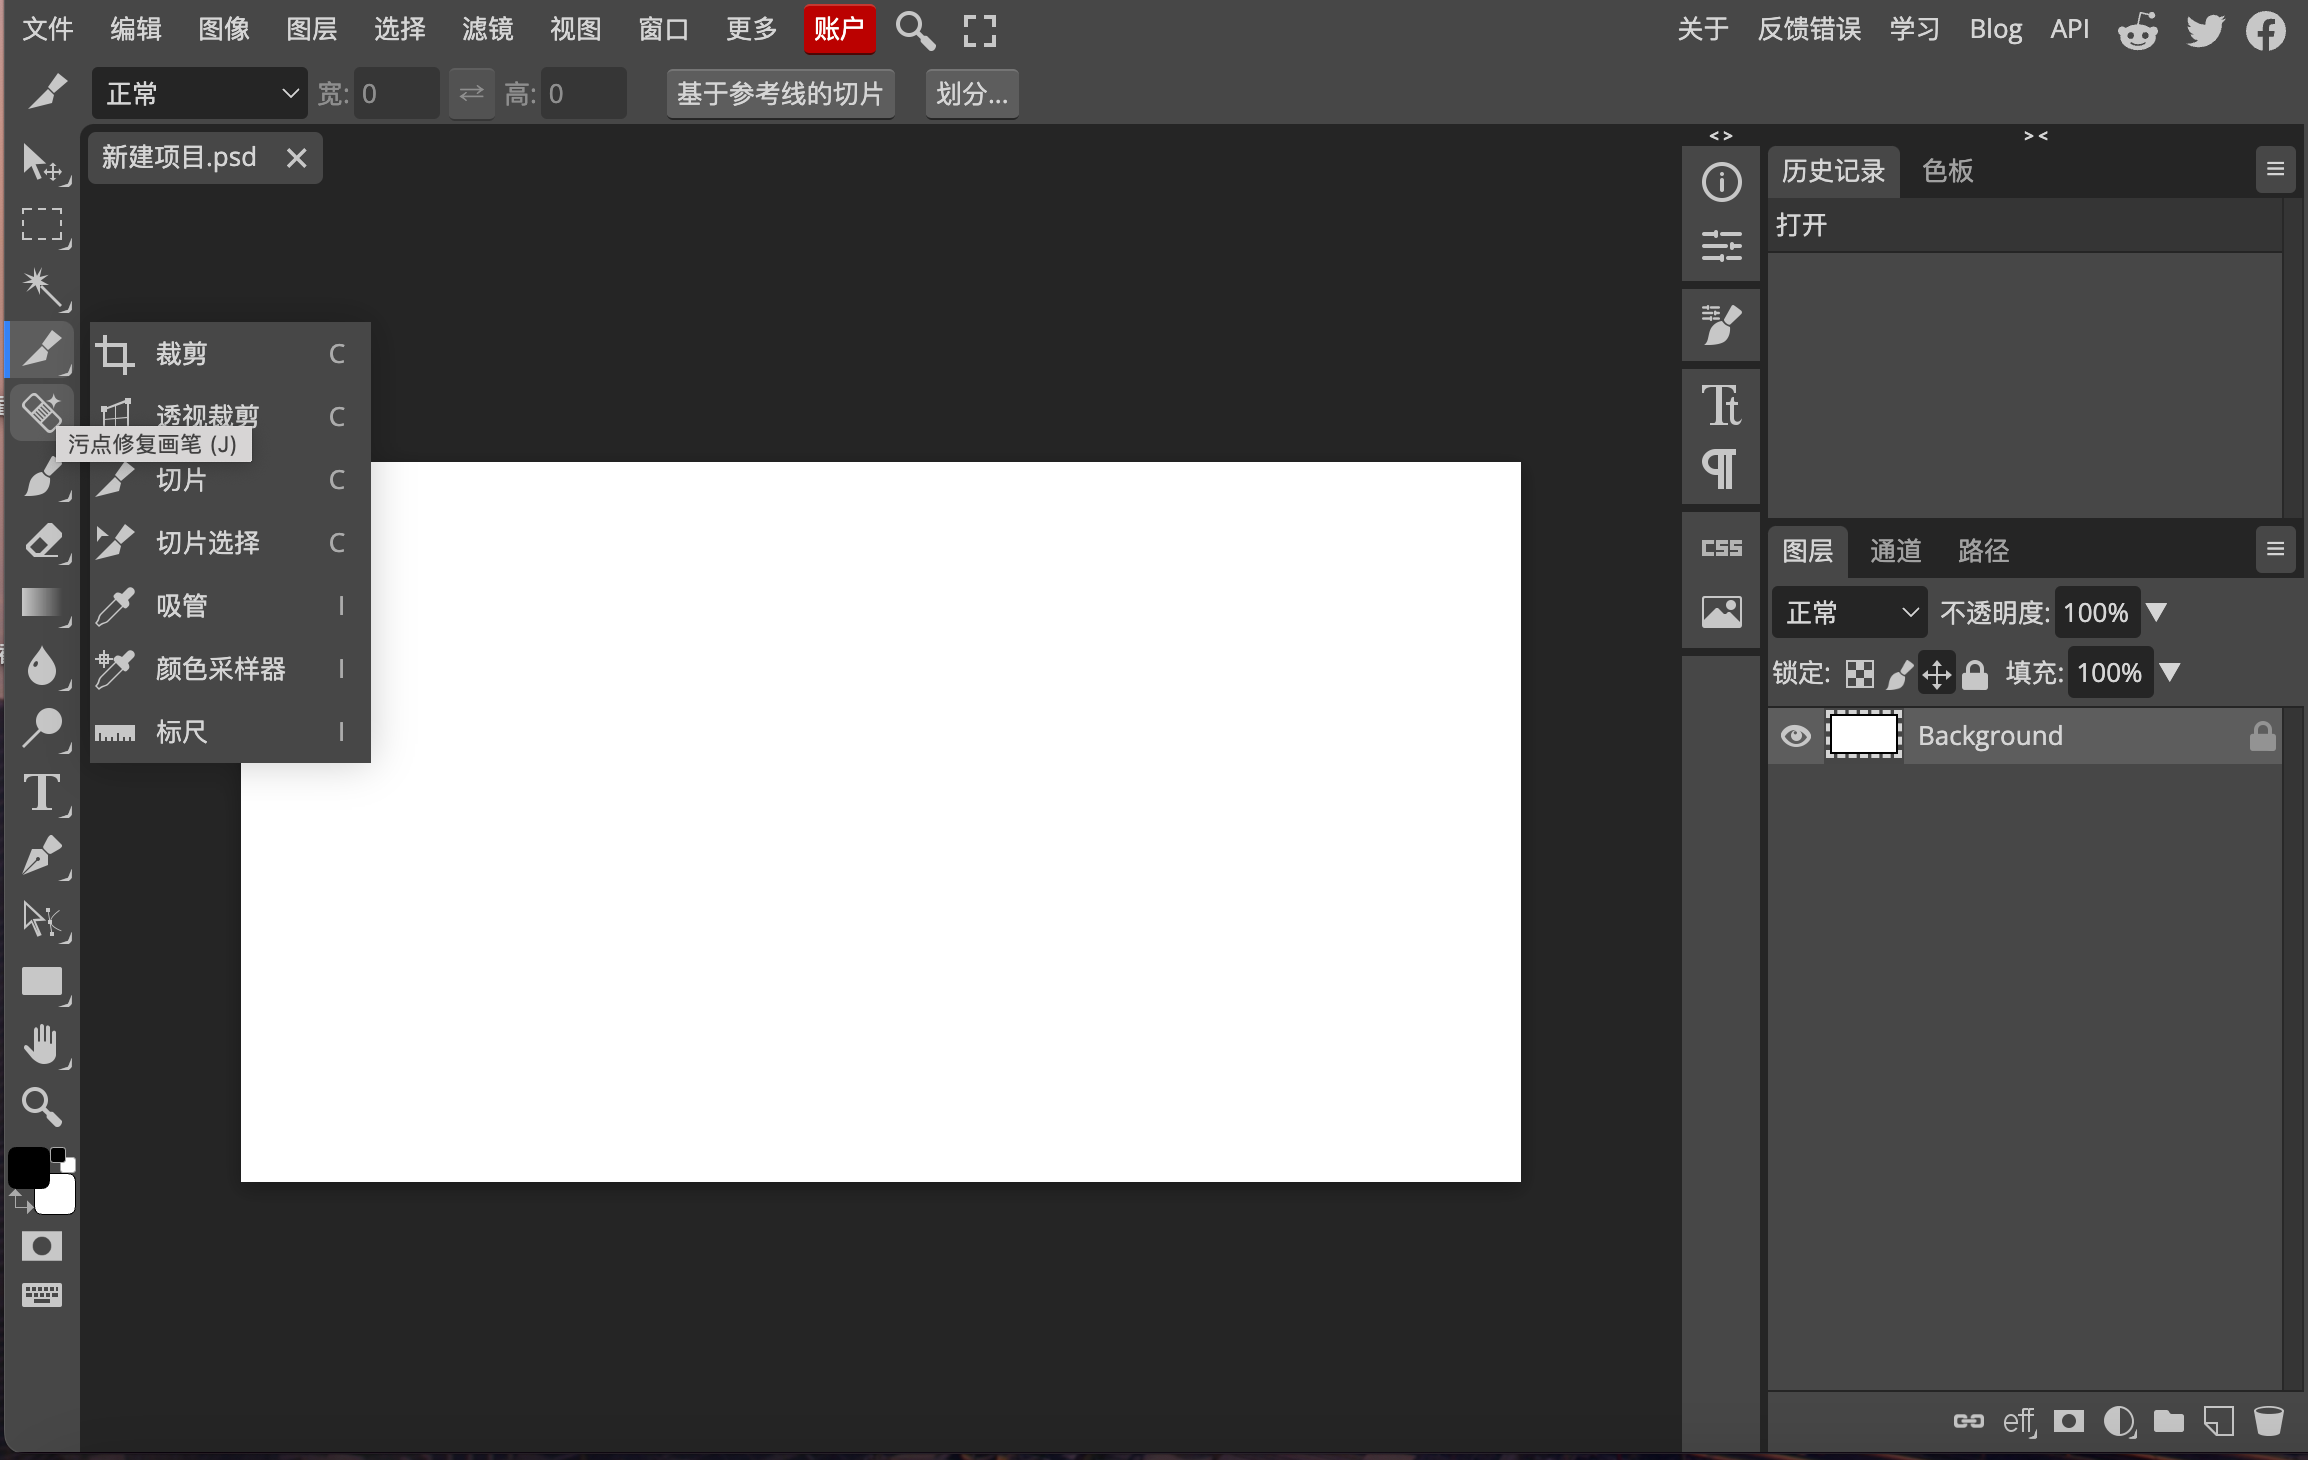Screen dimensions: 2308x1460
Task: Toggle lock all padlock icon
Action: (x=1975, y=674)
